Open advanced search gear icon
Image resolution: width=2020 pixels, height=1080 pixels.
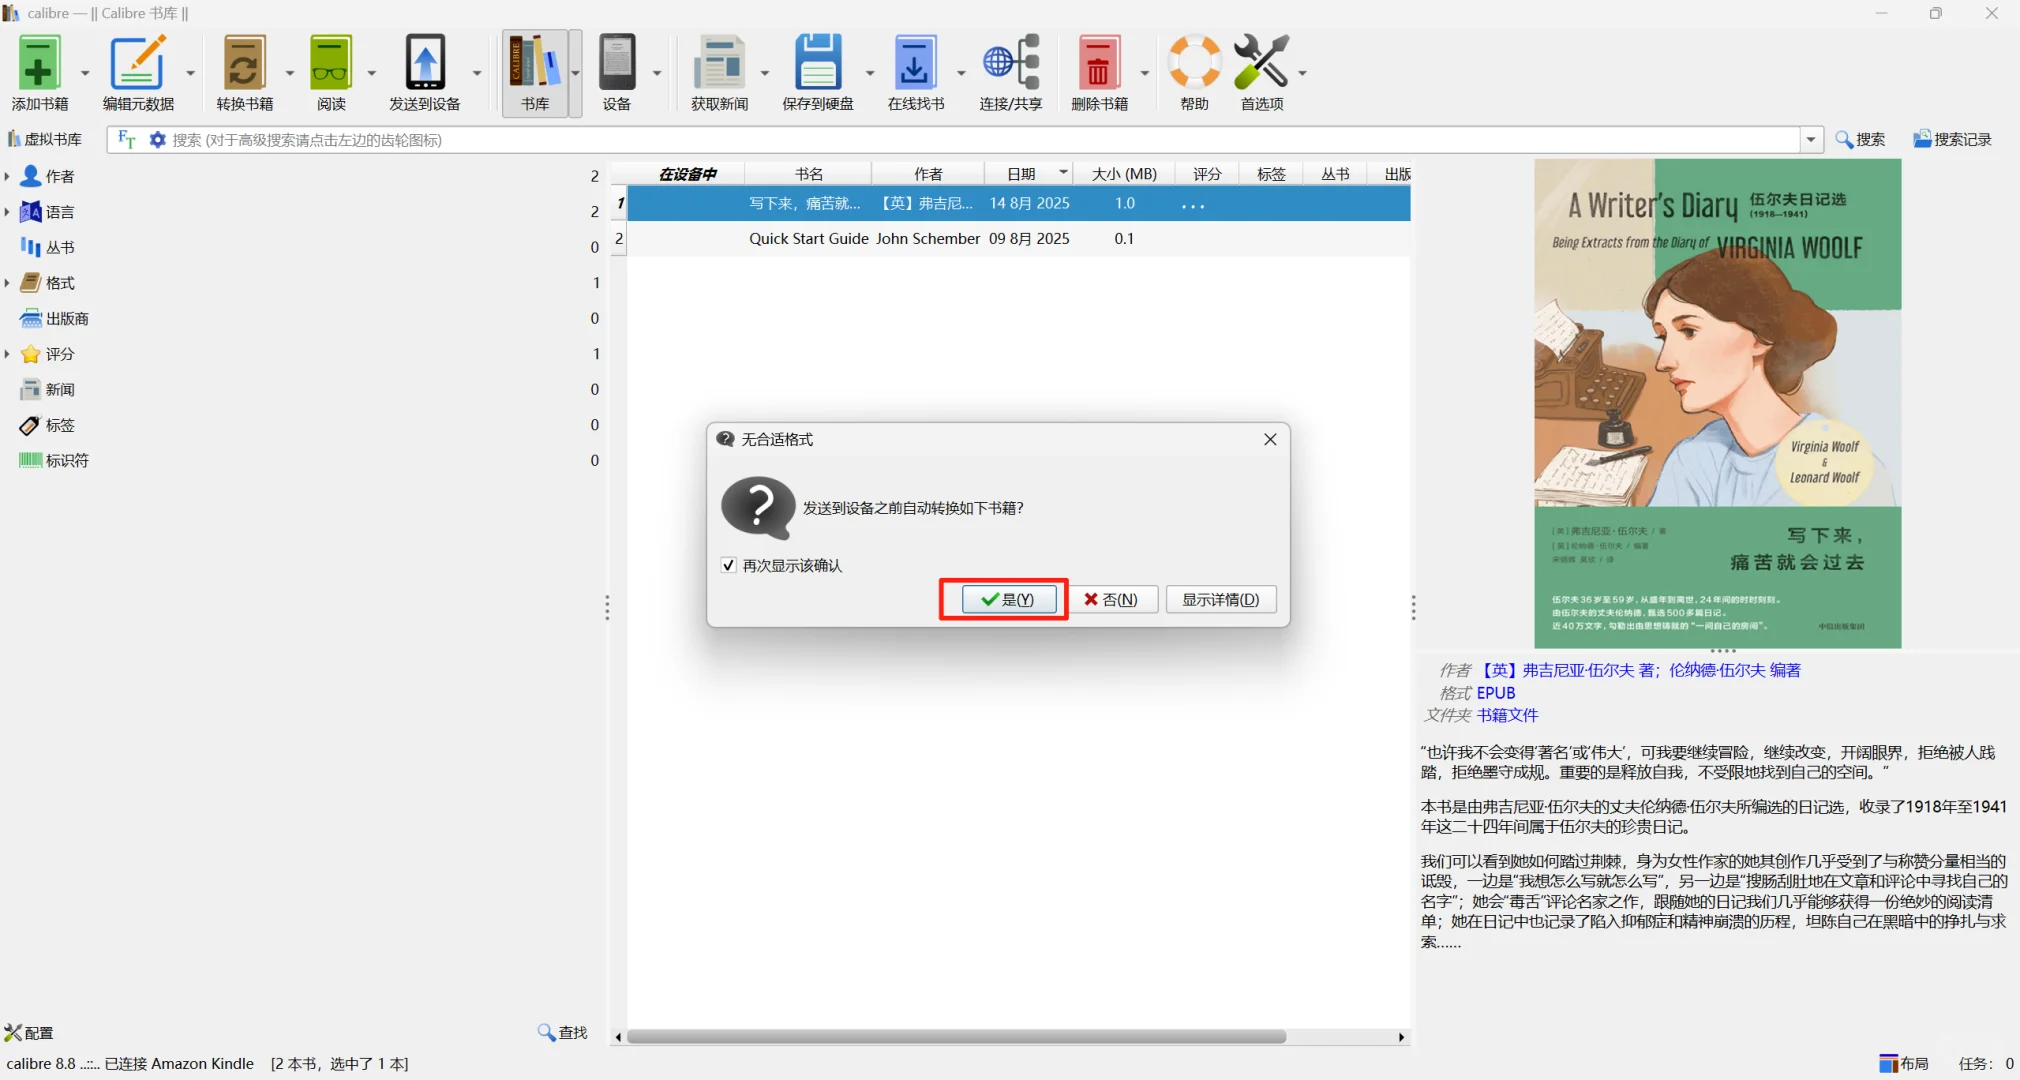(157, 139)
